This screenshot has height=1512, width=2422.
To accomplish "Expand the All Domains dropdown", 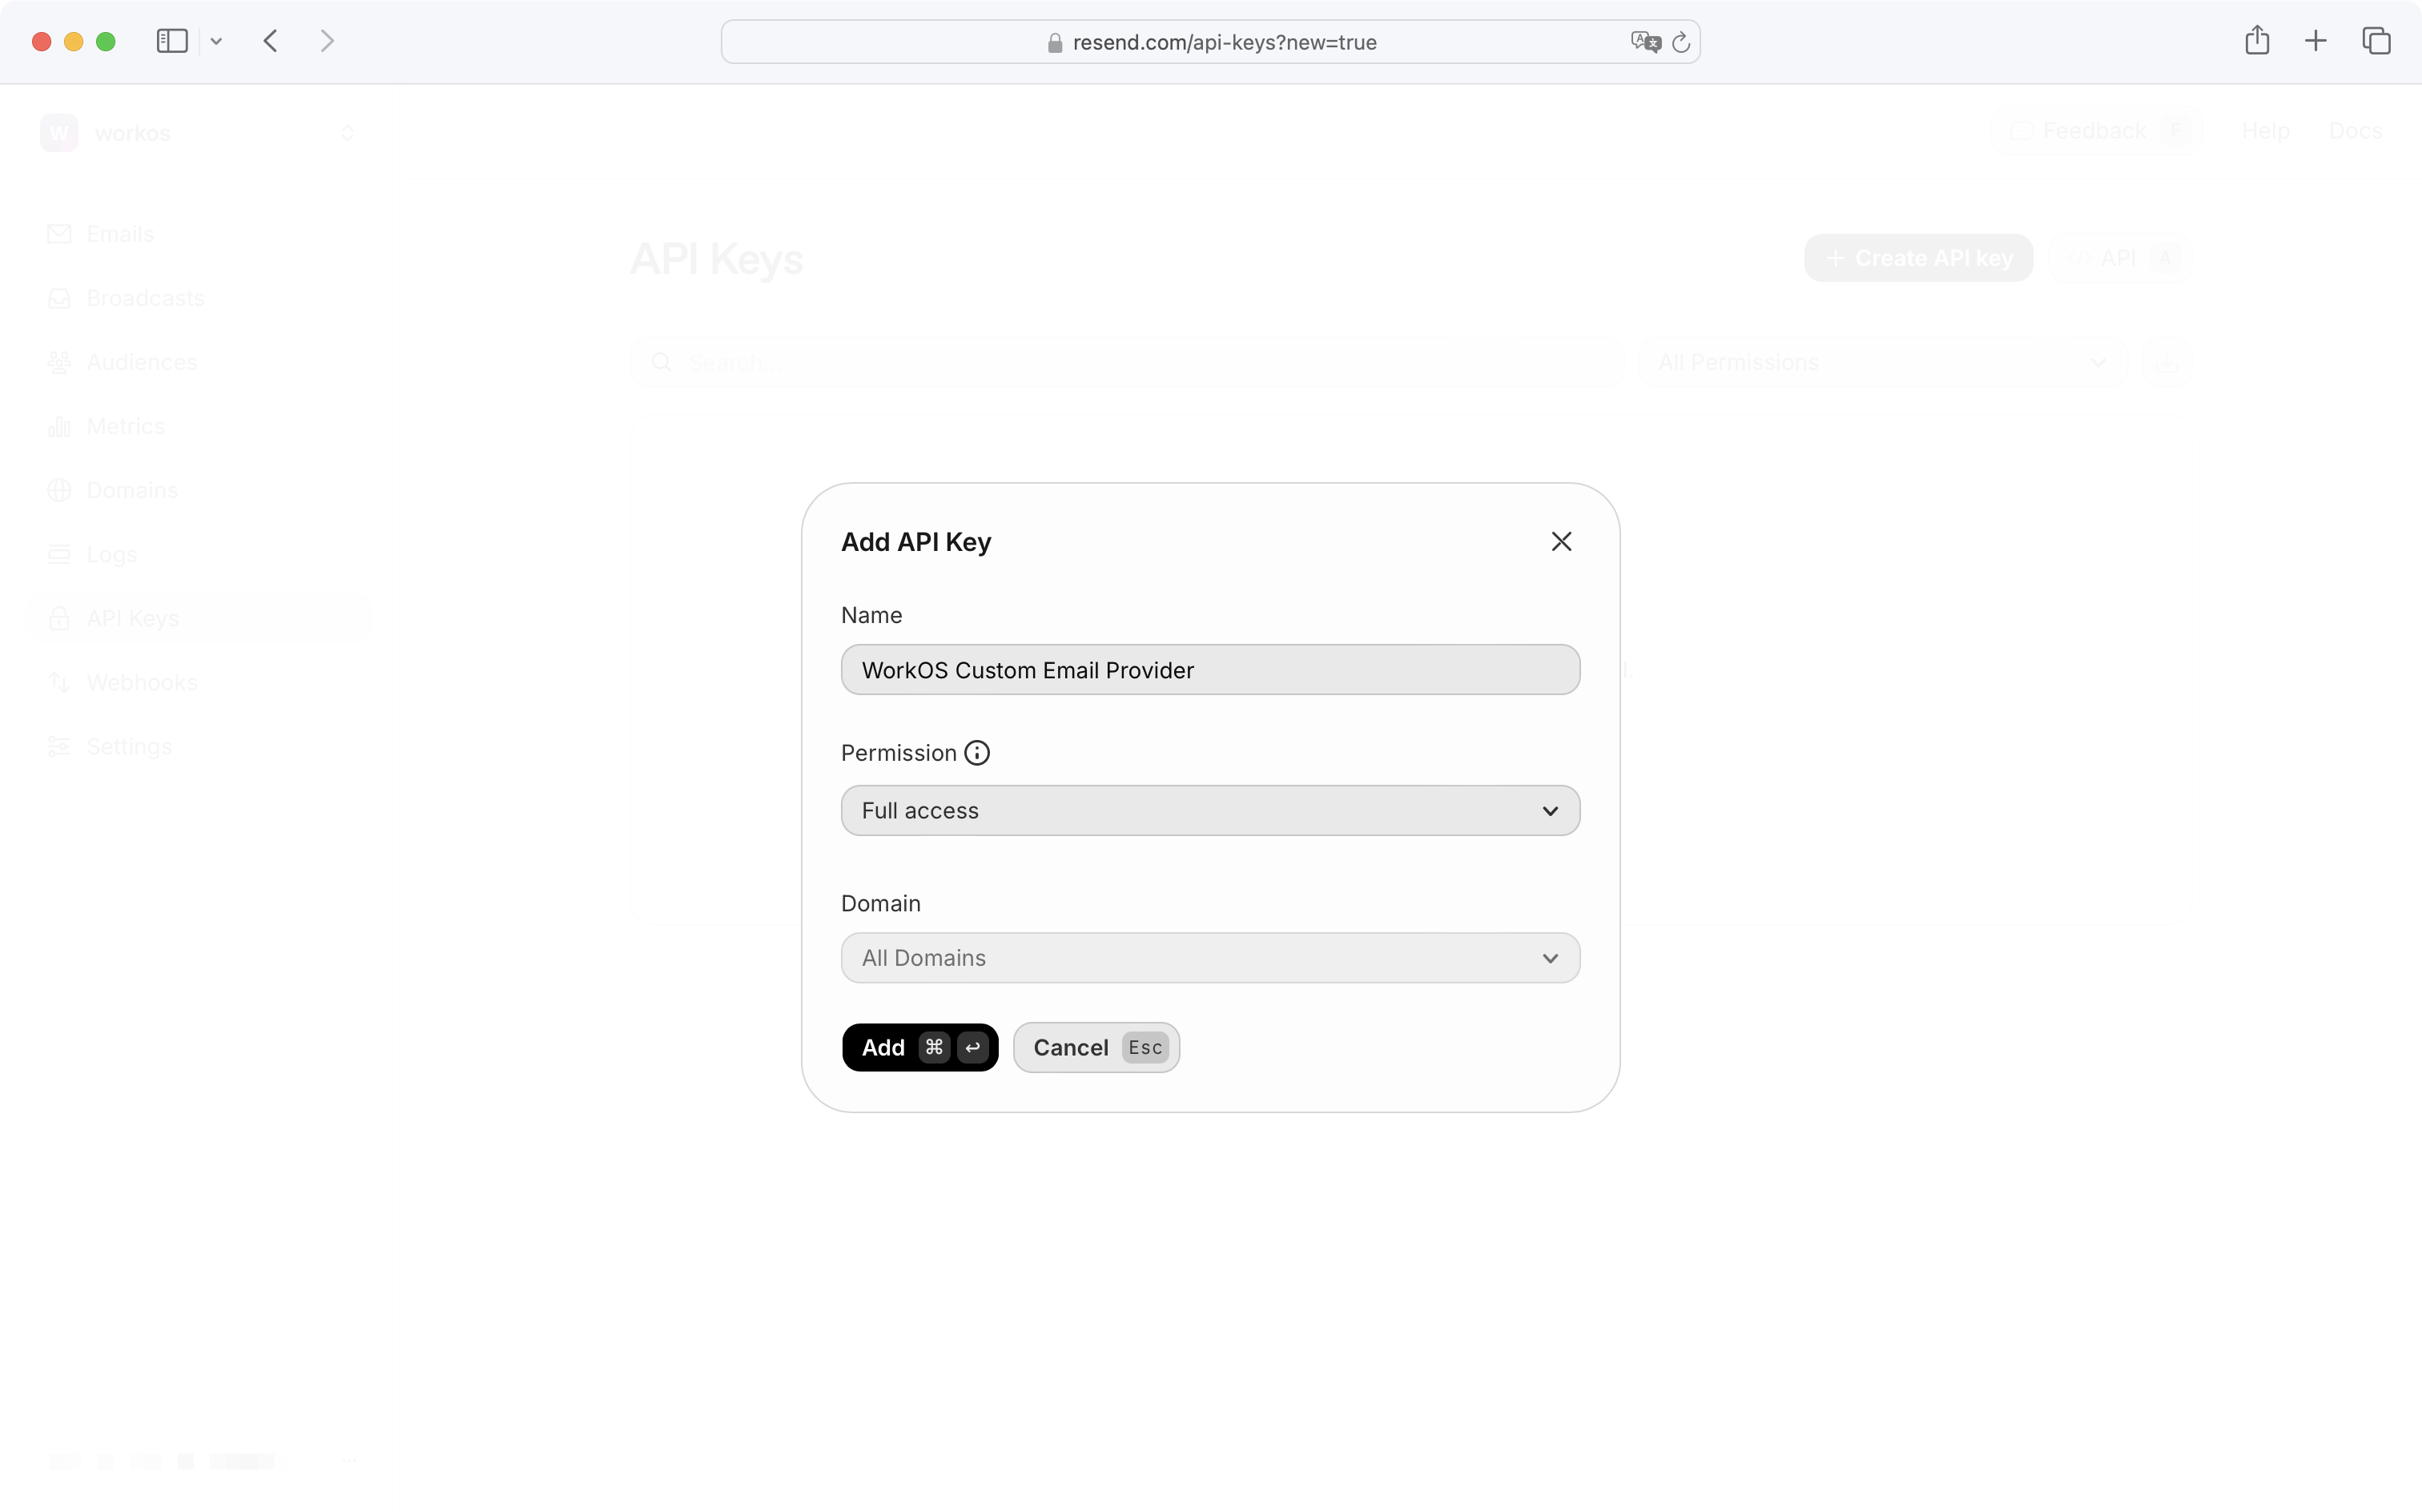I will pos(1209,957).
